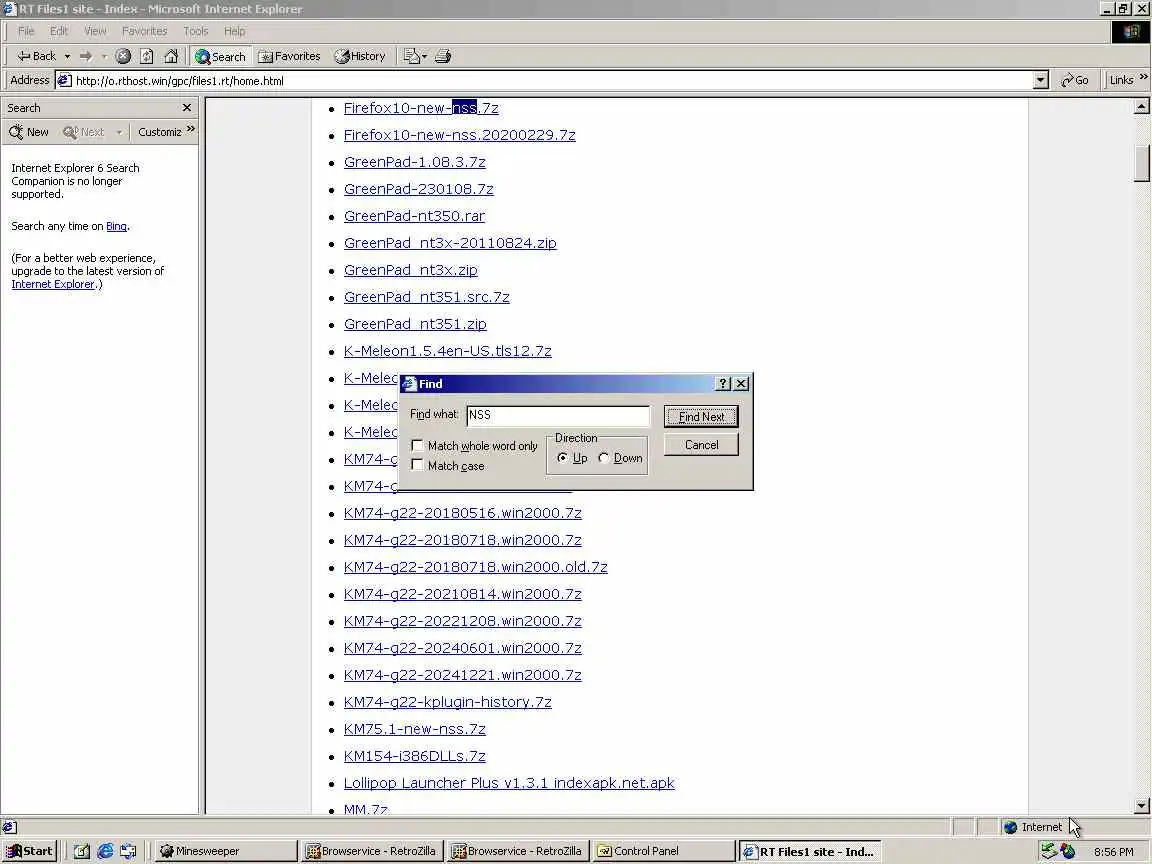The image size is (1152, 864).
Task: Click the page icon in address bar
Action: tap(65, 81)
